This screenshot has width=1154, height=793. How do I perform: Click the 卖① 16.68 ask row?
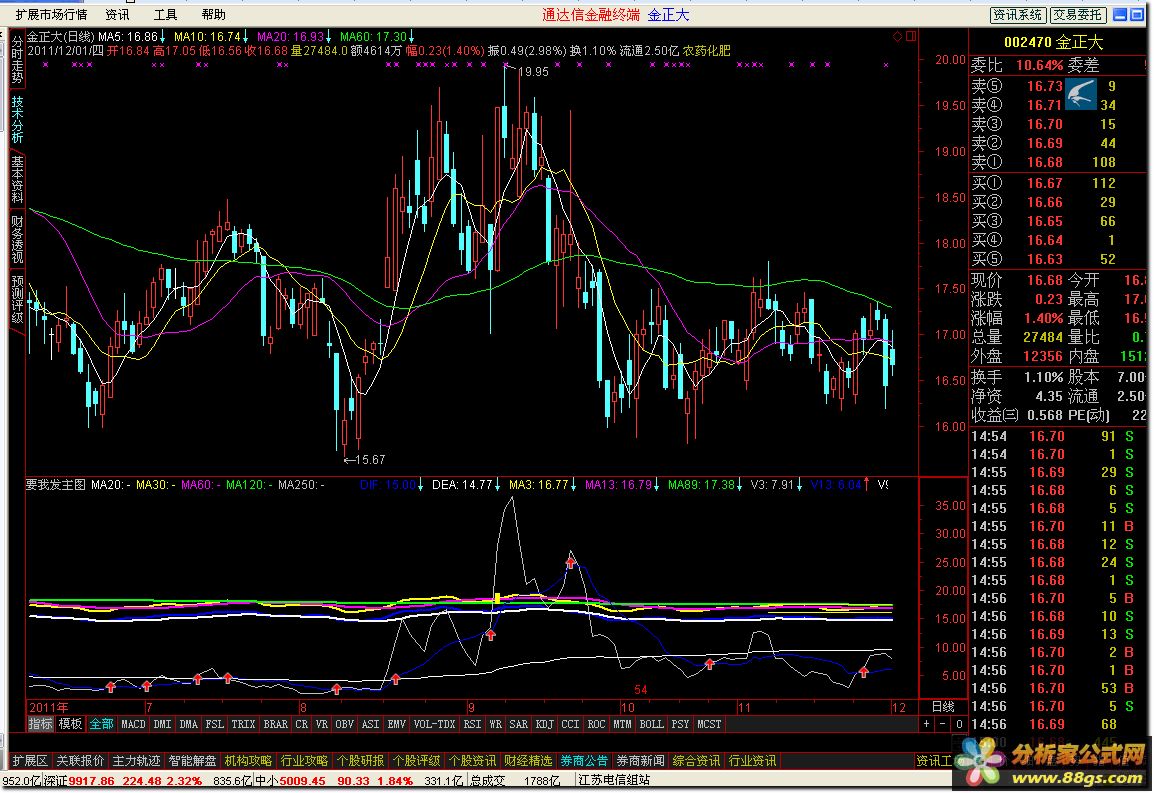[1058, 162]
